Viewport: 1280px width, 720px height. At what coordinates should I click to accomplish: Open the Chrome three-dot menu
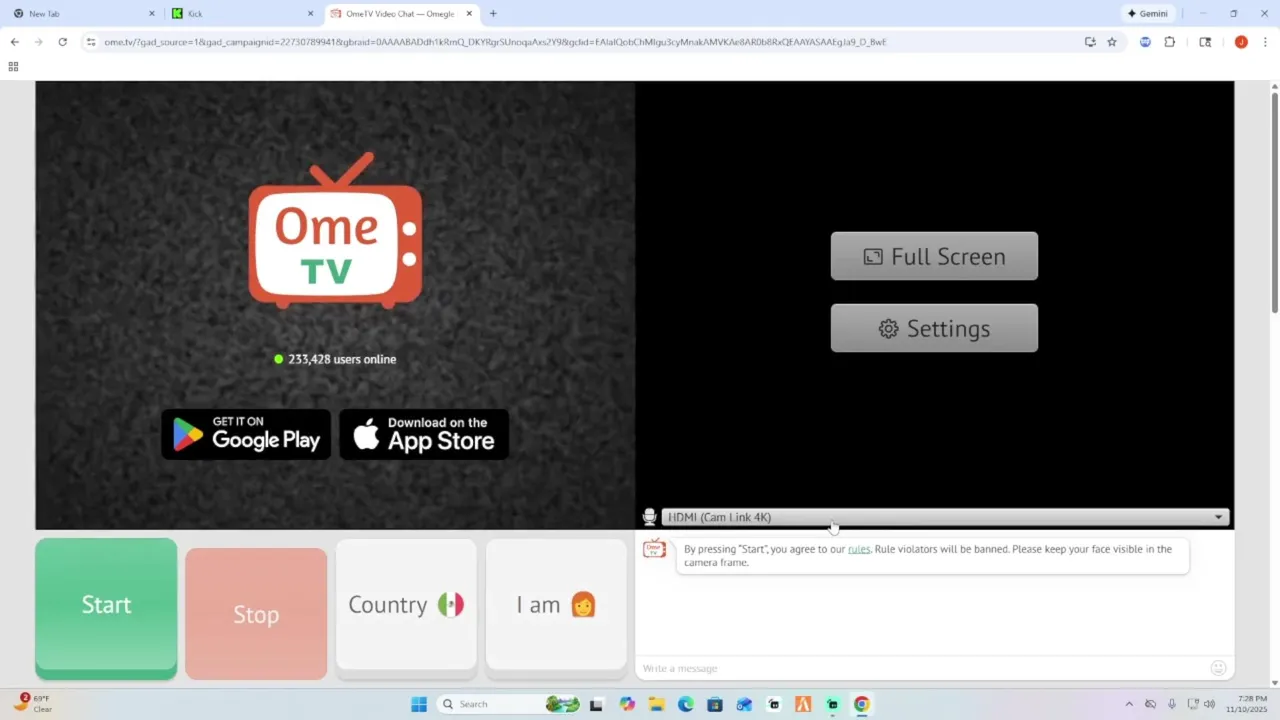tap(1265, 42)
